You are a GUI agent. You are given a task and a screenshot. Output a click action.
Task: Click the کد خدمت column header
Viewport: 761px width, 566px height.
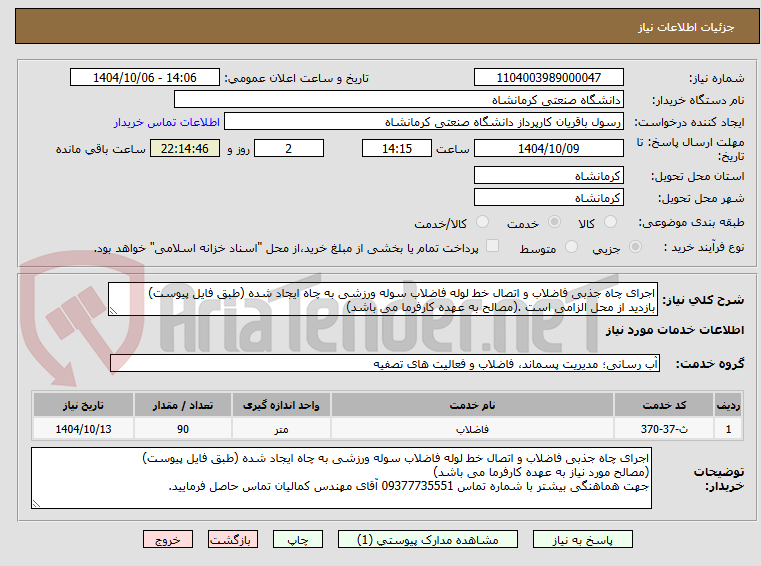tap(664, 405)
